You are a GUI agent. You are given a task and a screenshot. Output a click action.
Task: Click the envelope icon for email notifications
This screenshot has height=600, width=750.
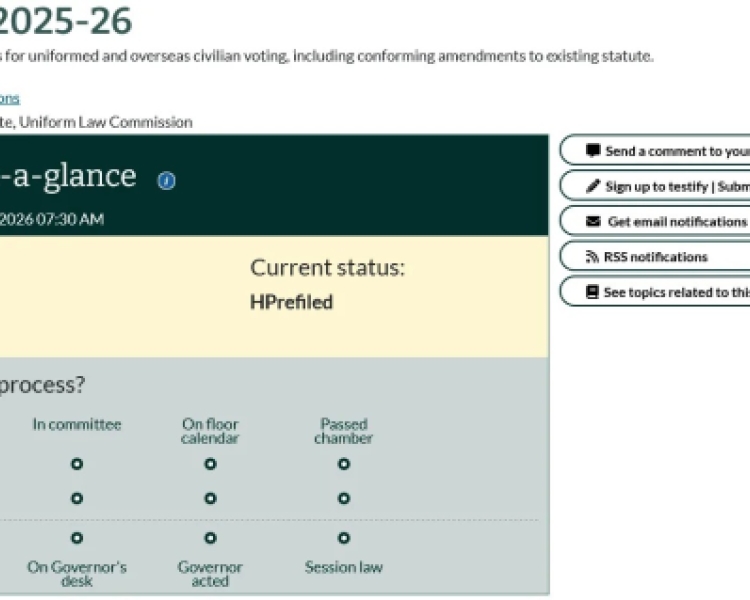pos(593,221)
